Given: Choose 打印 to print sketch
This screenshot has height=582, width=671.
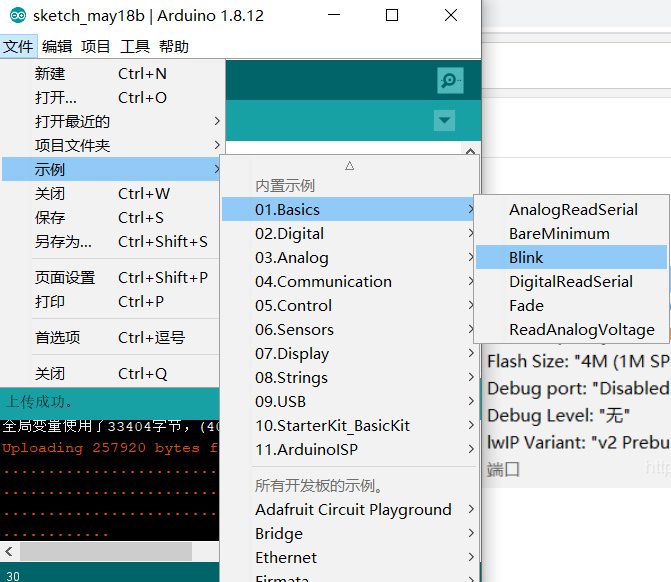Looking at the screenshot, I should pyautogui.click(x=112, y=301).
